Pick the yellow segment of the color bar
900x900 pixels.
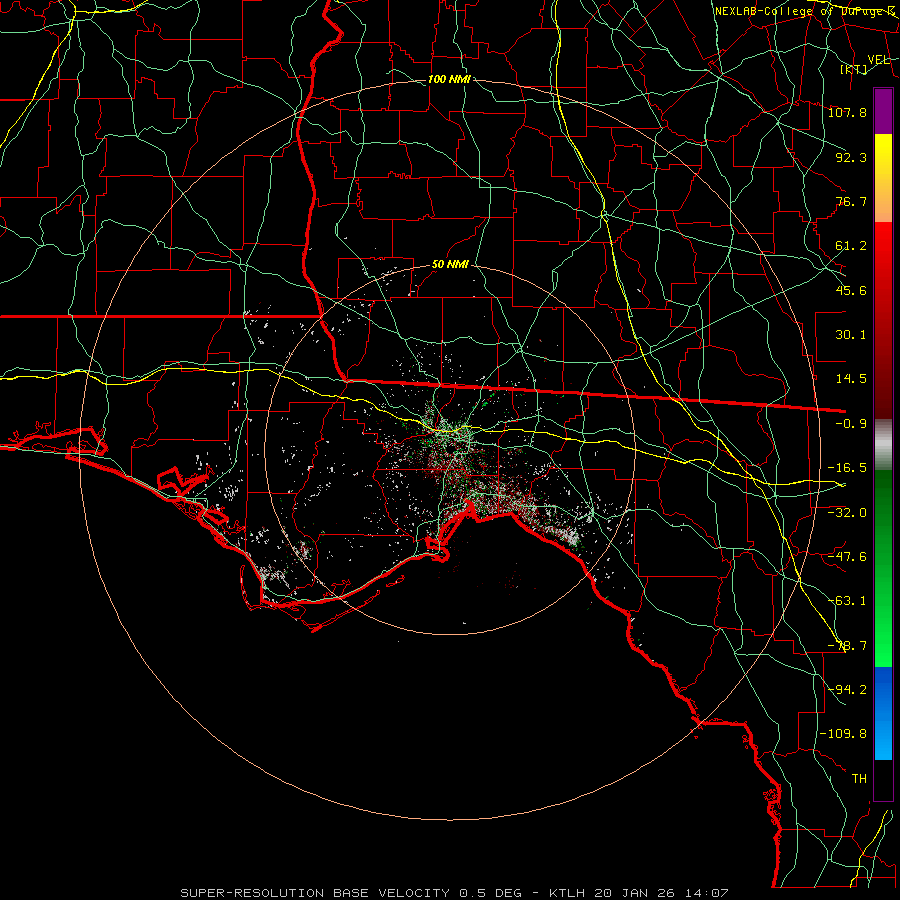point(883,158)
